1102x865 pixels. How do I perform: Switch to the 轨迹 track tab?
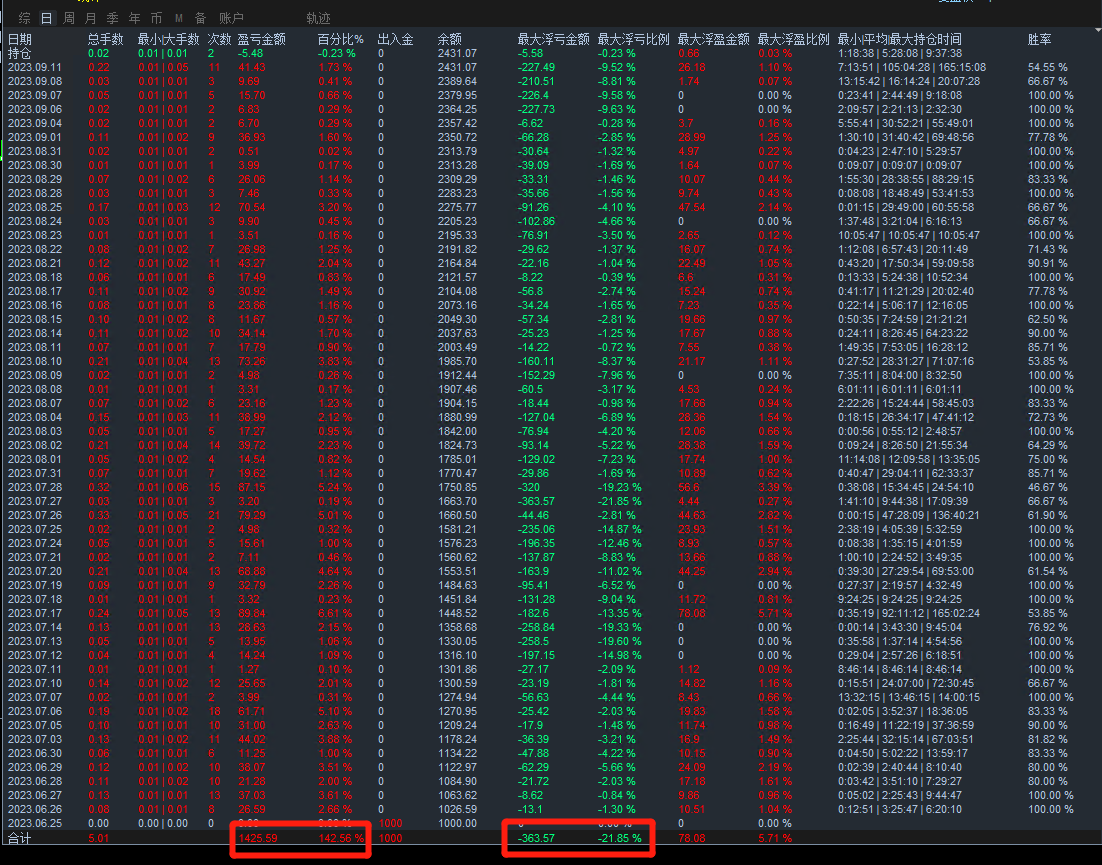tap(318, 18)
